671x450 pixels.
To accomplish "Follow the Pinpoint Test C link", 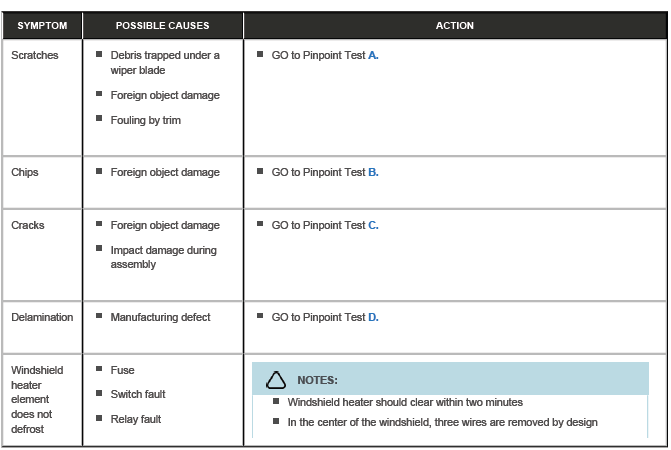I will click(373, 226).
